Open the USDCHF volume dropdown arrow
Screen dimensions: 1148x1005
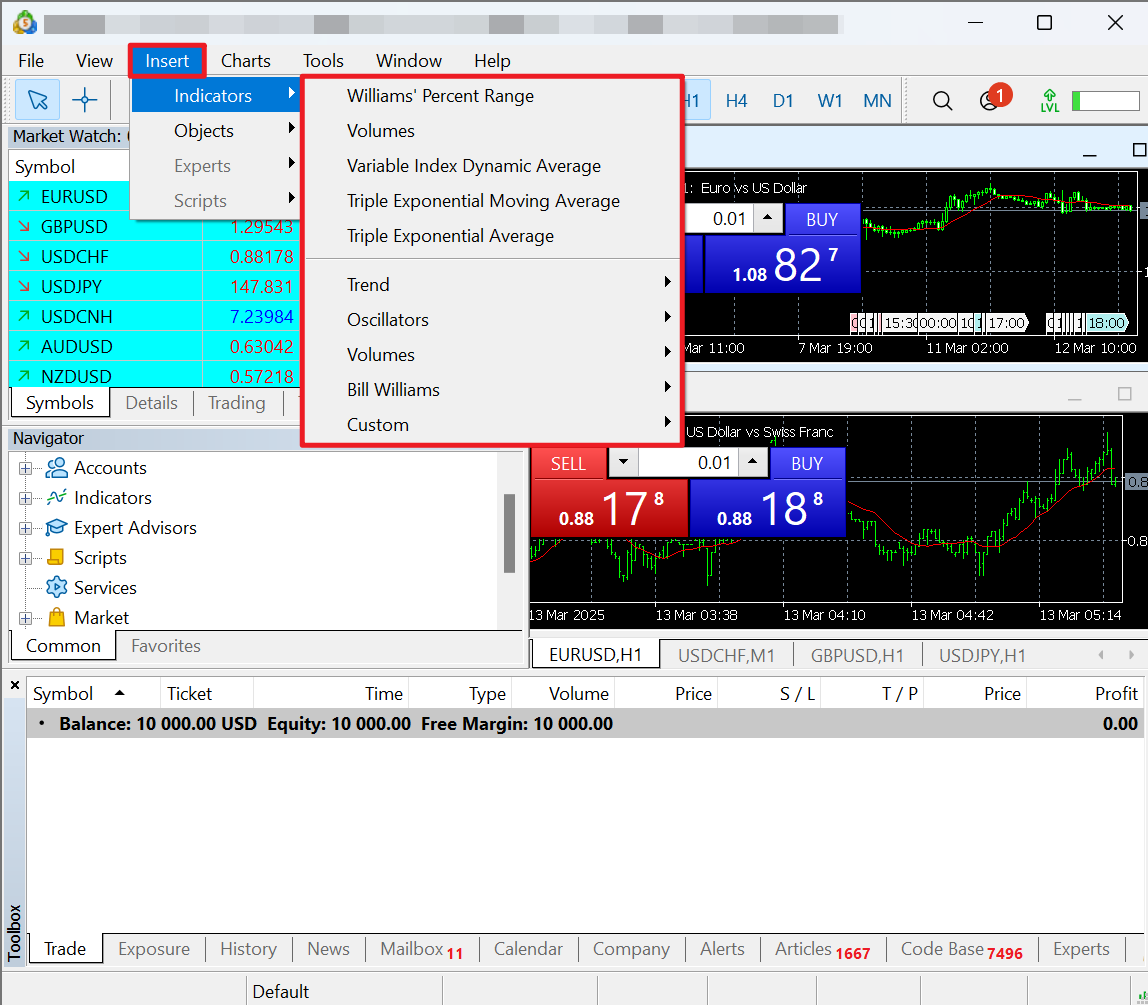[x=623, y=463]
